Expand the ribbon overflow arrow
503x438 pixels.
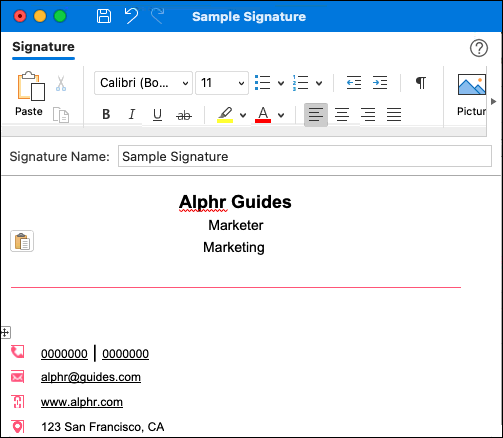[494, 102]
